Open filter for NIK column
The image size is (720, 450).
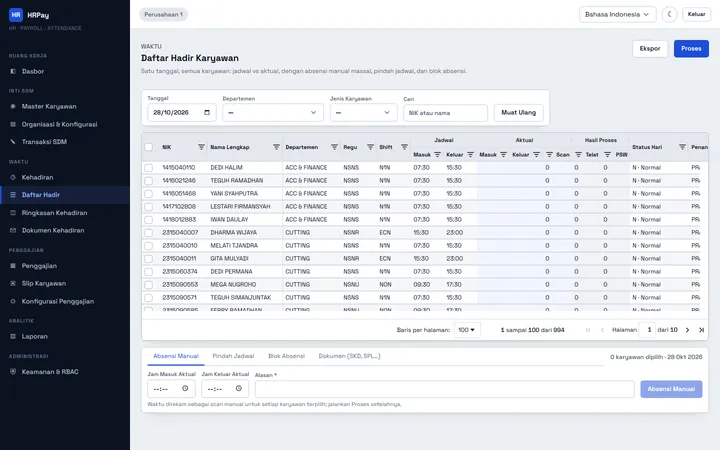click(x=201, y=147)
